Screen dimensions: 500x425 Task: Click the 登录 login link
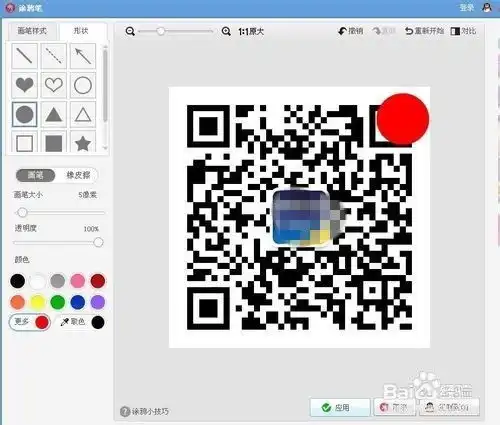click(467, 8)
